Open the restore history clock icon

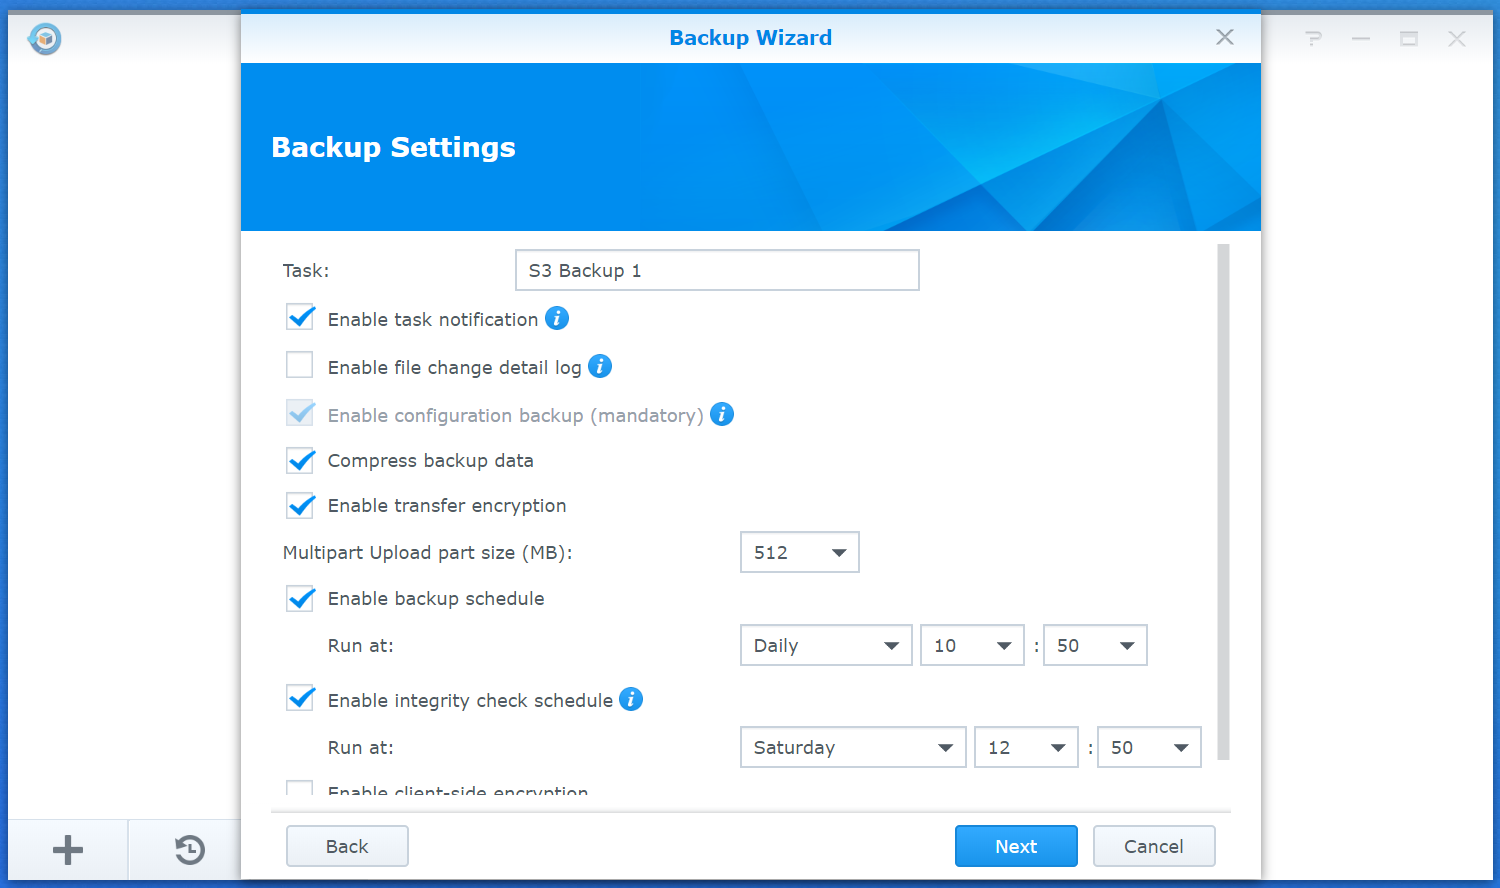(189, 850)
